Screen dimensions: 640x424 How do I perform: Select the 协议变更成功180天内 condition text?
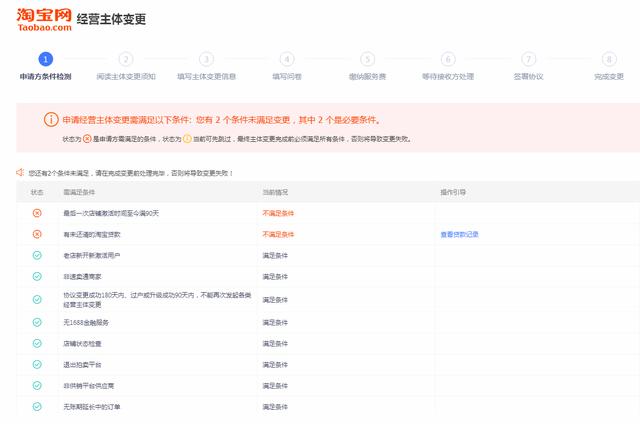[x=157, y=300]
